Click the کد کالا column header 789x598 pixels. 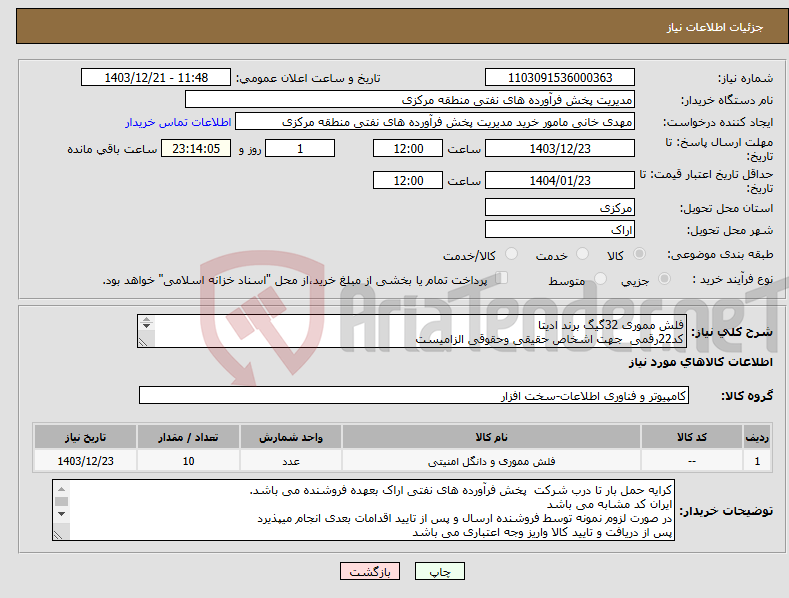point(692,437)
